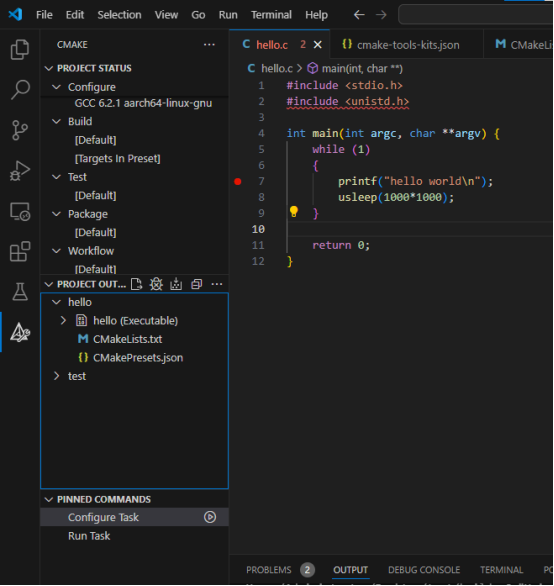Open CMakePresets.json in the outline

138,358
